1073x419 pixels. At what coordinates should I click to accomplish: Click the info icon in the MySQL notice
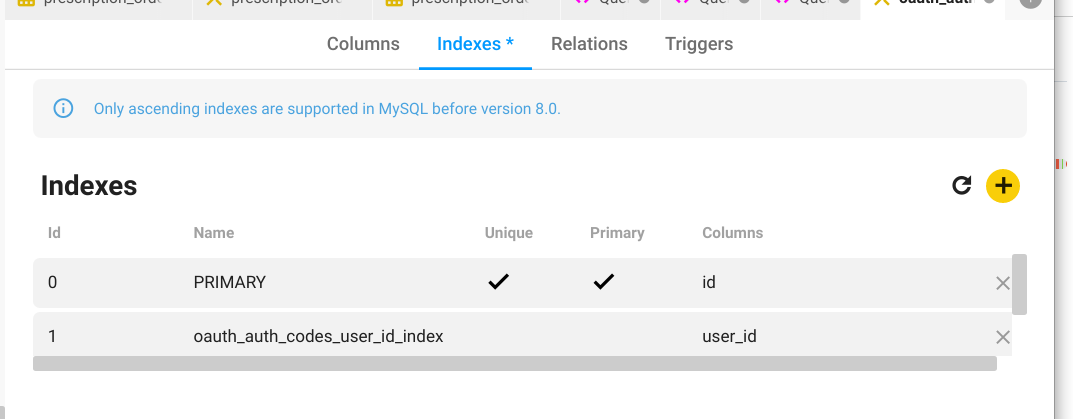click(63, 108)
